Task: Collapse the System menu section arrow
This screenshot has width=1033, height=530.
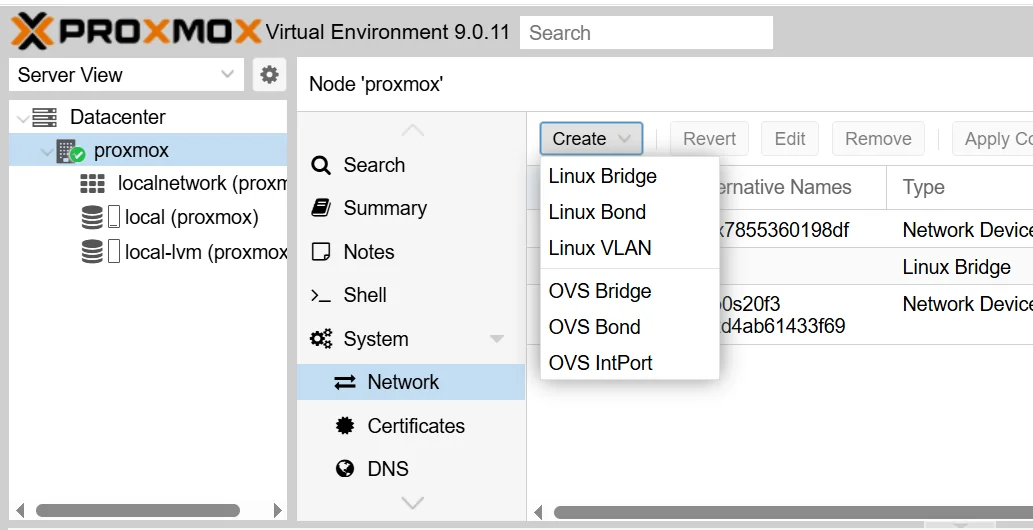Action: pyautogui.click(x=497, y=339)
